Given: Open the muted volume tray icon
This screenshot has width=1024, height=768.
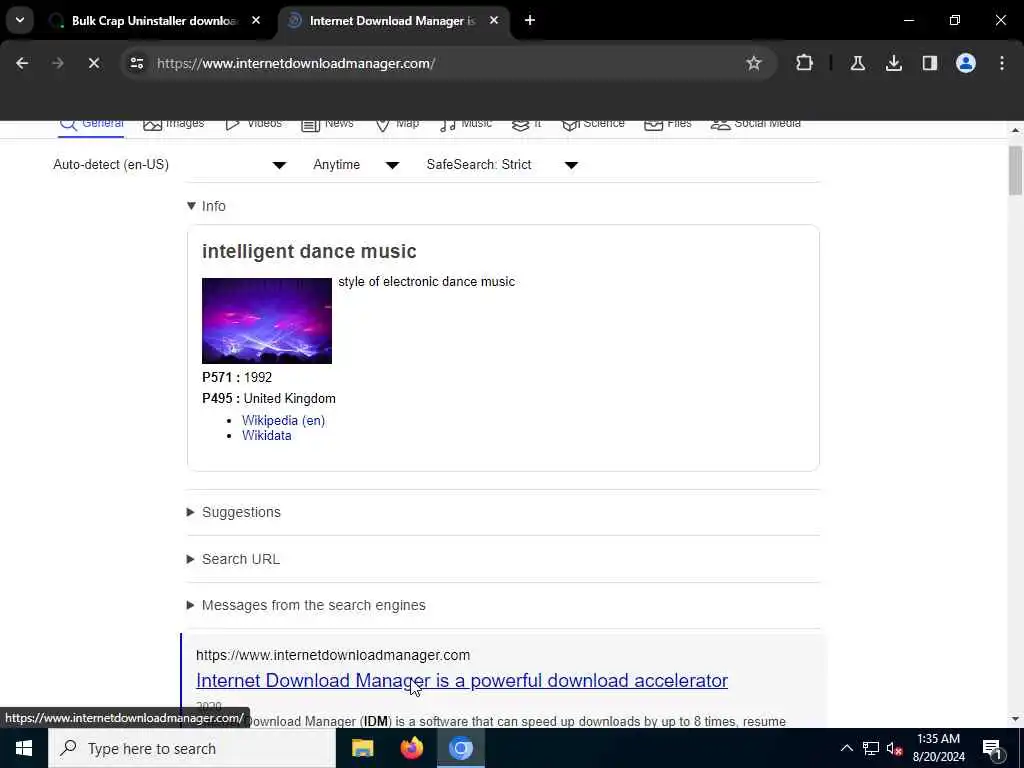Looking at the screenshot, I should (x=894, y=748).
